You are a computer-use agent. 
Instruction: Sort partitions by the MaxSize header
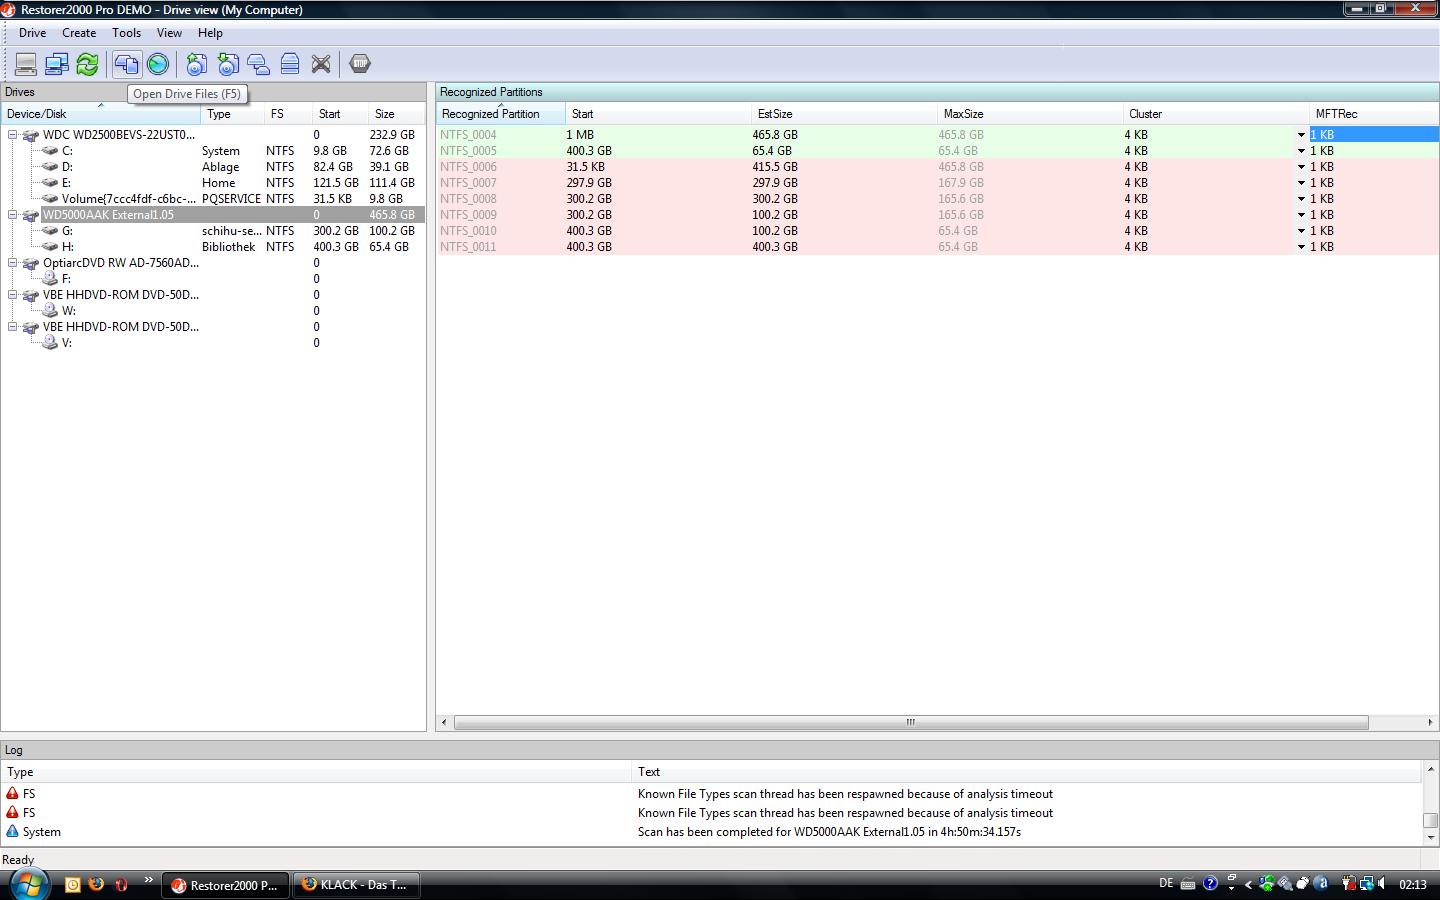1030,113
